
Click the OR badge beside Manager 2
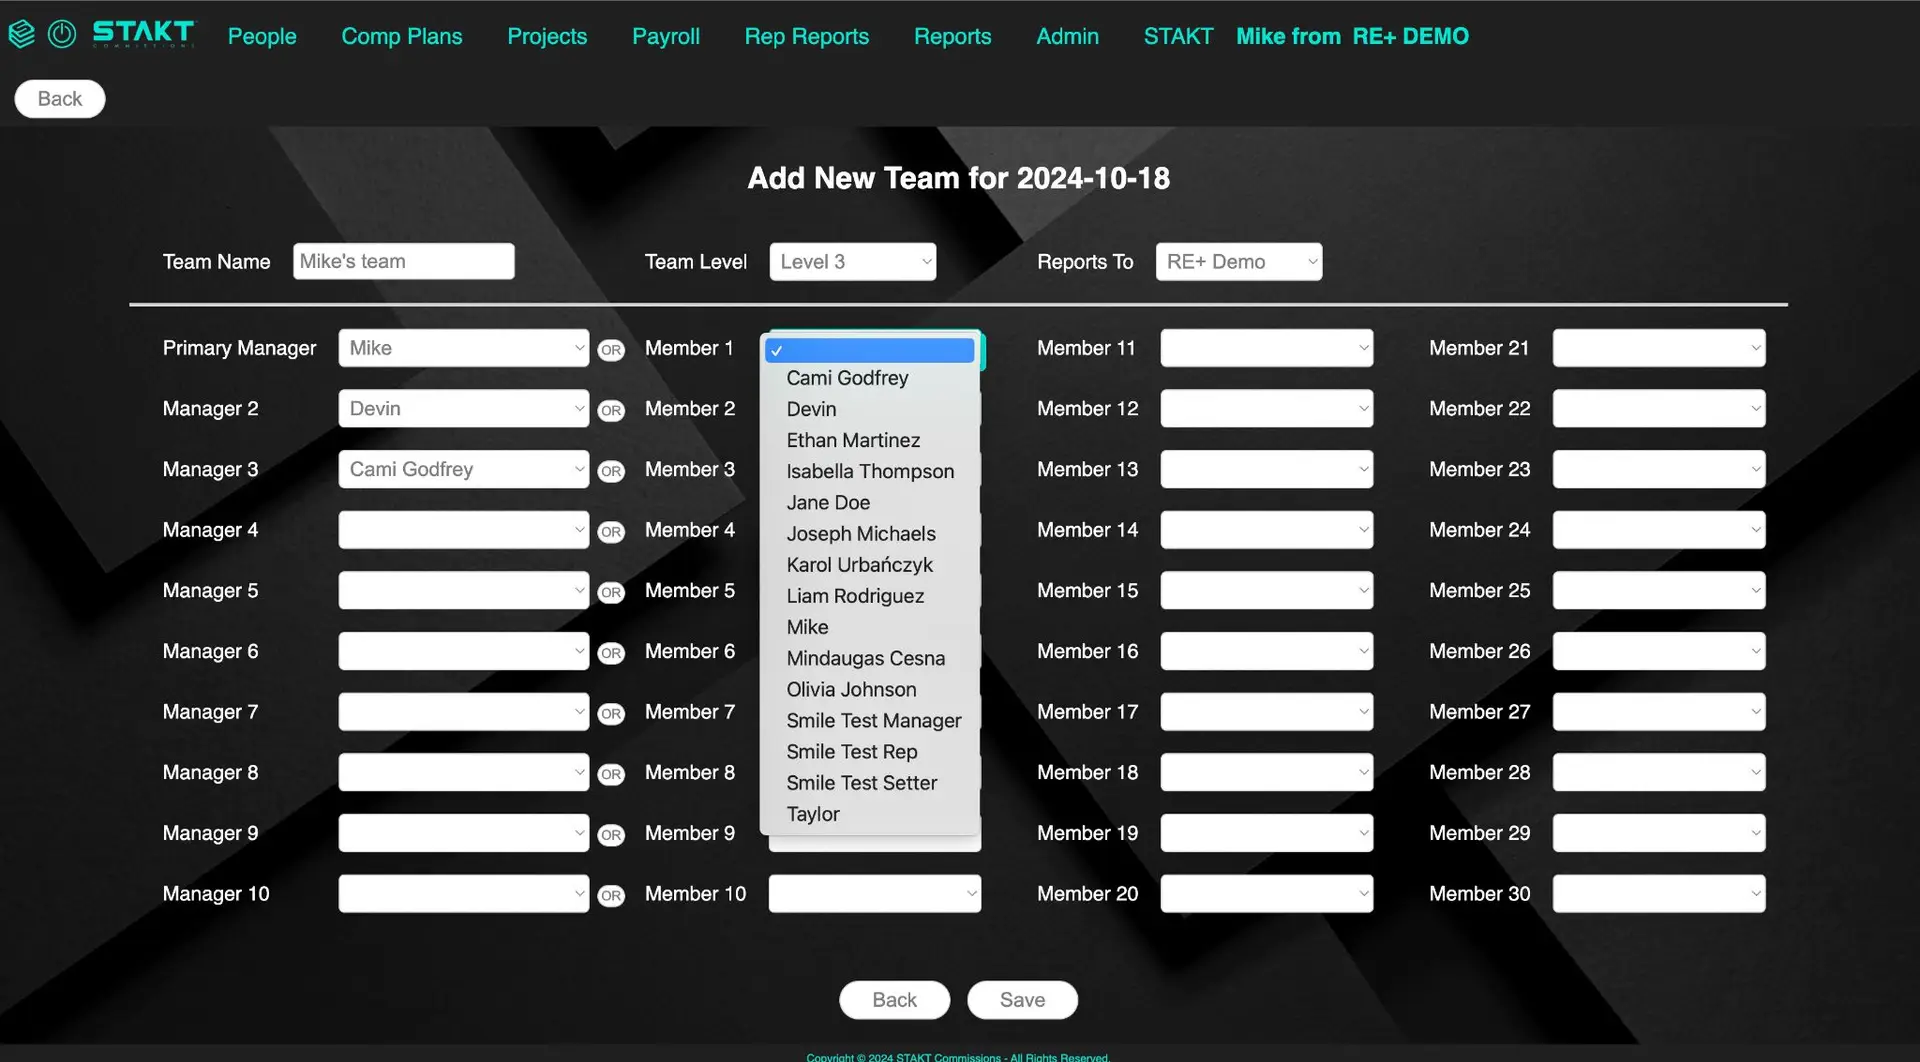pyautogui.click(x=611, y=411)
